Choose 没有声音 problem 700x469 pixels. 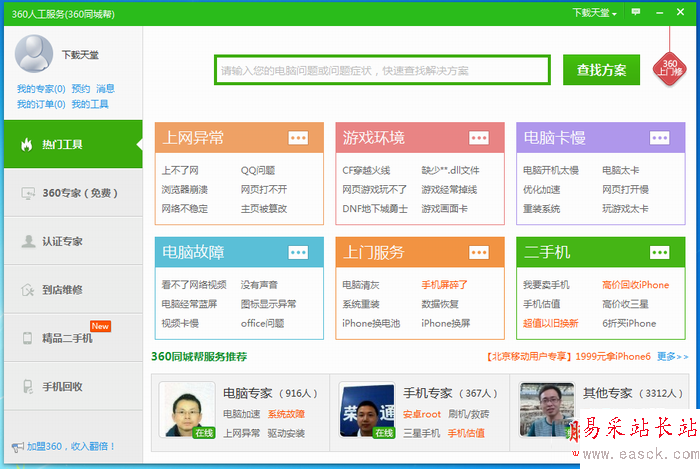click(259, 285)
